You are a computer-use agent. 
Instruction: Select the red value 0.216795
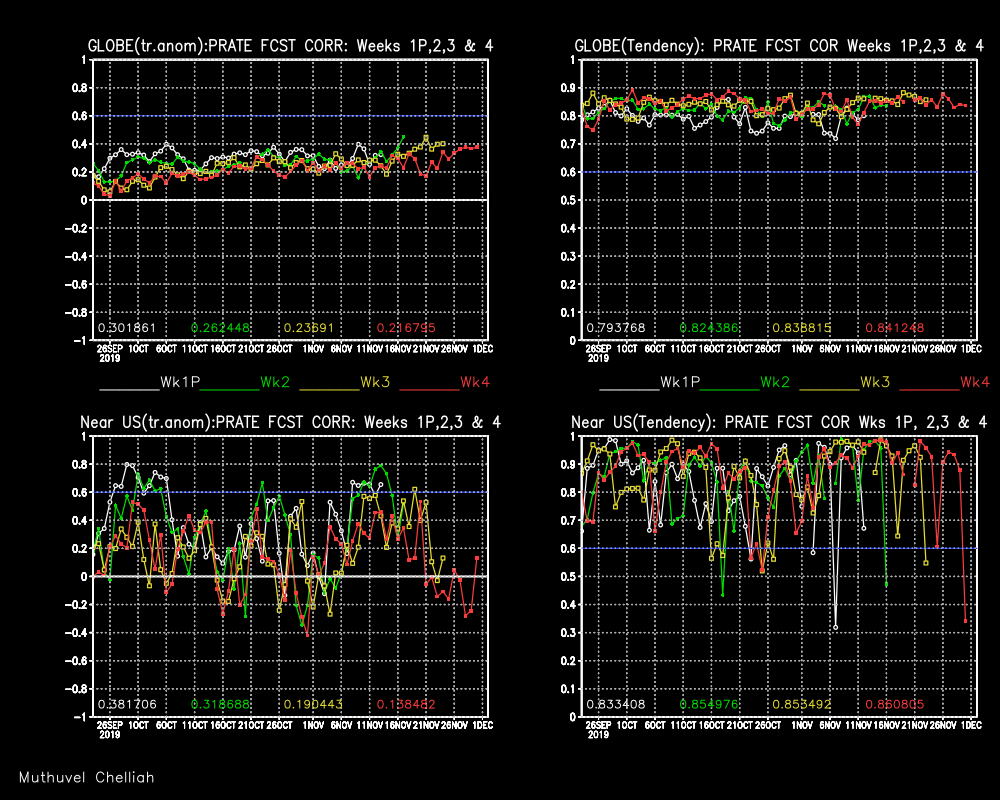[406, 328]
